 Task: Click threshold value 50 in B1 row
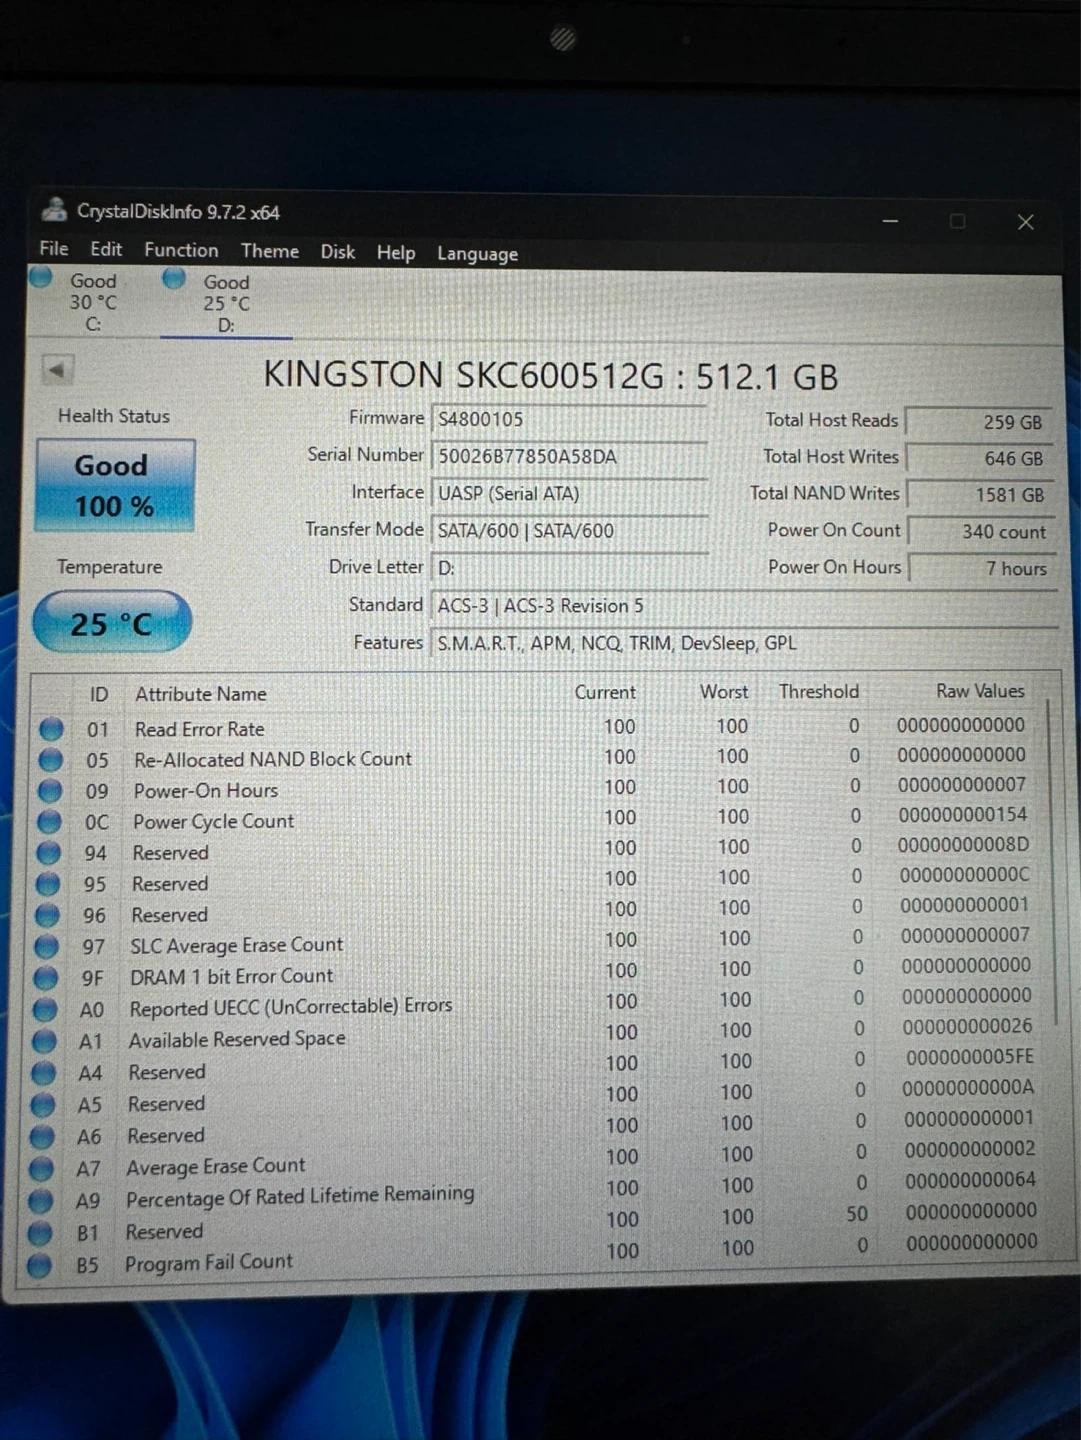tap(857, 1214)
